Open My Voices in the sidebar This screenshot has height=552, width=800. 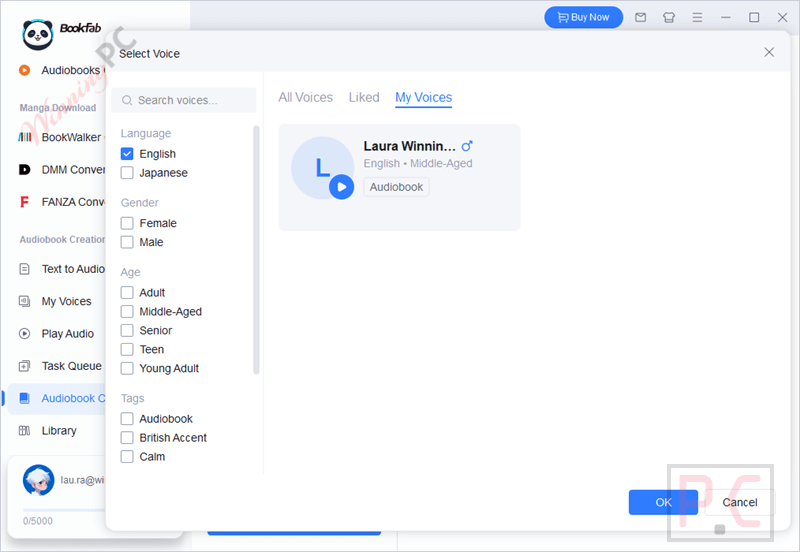pos(57,302)
